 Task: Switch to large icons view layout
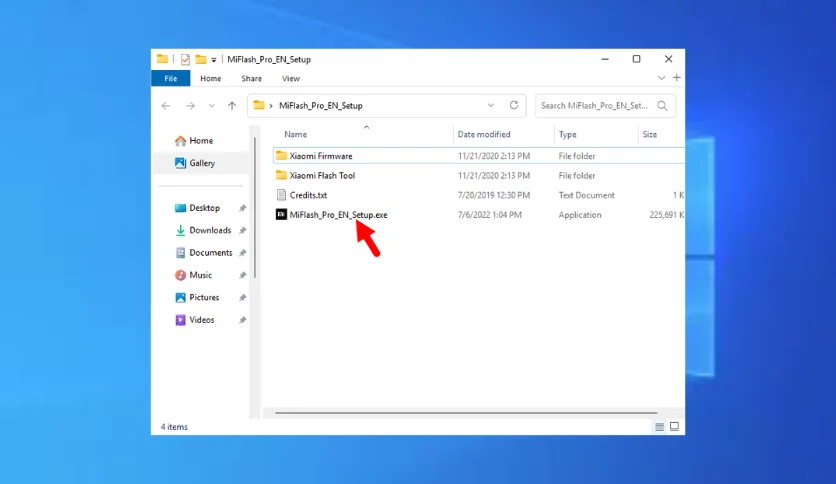(674, 426)
